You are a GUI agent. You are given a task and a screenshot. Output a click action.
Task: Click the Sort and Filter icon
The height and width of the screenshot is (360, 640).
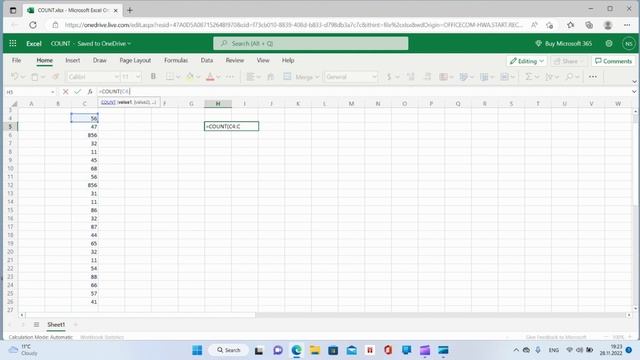549,76
